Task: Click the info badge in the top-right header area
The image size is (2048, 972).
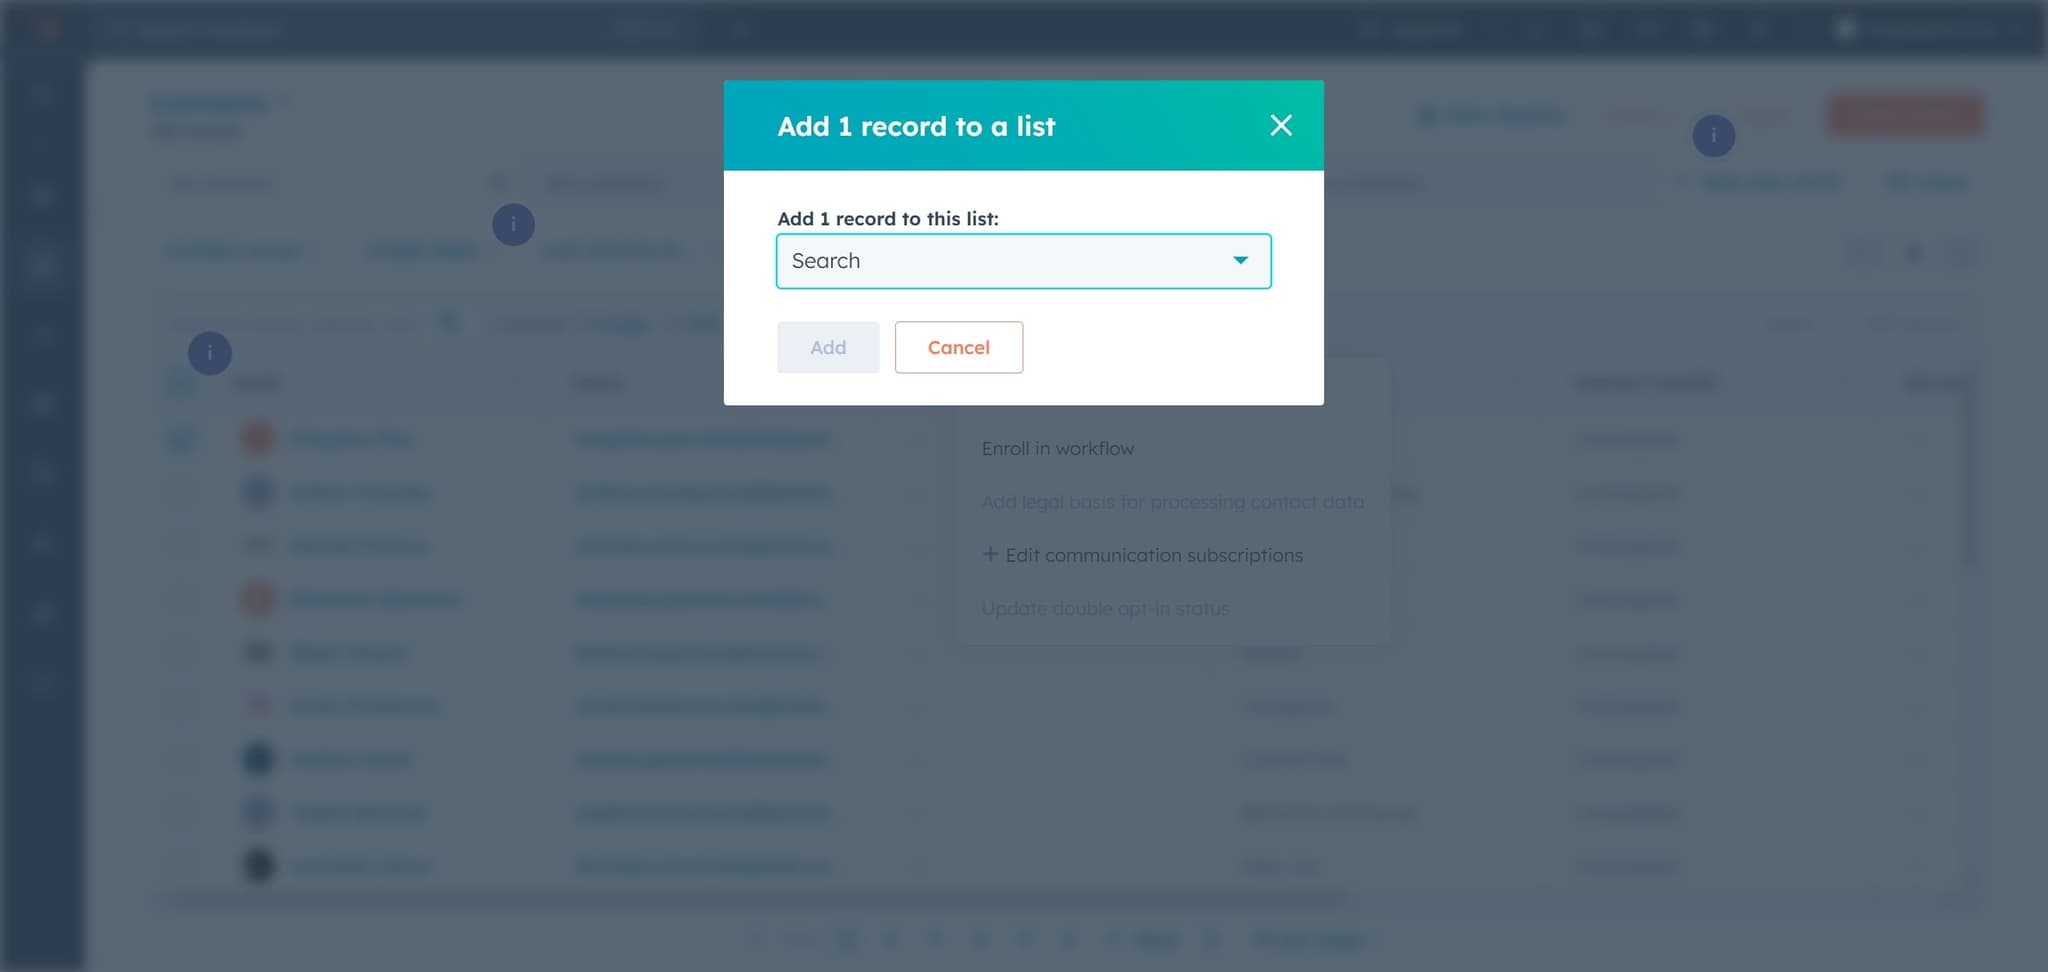Action: (1713, 135)
